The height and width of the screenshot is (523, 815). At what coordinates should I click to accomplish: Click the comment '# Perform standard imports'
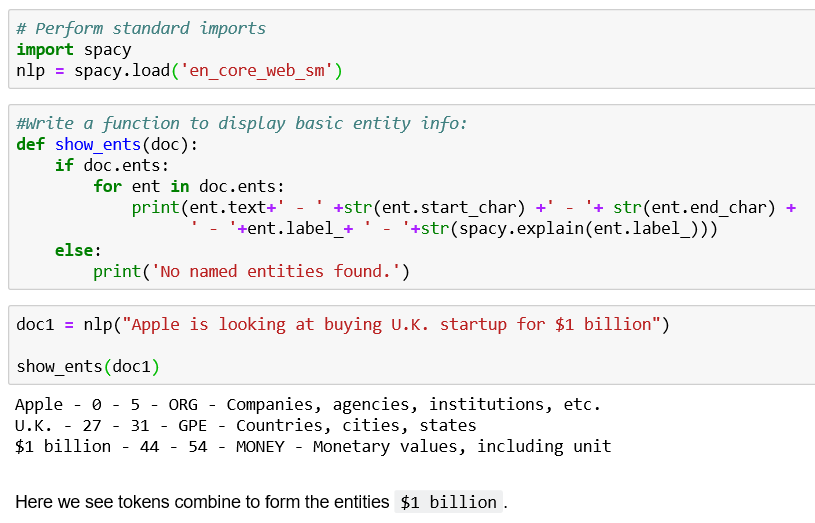[x=141, y=28]
